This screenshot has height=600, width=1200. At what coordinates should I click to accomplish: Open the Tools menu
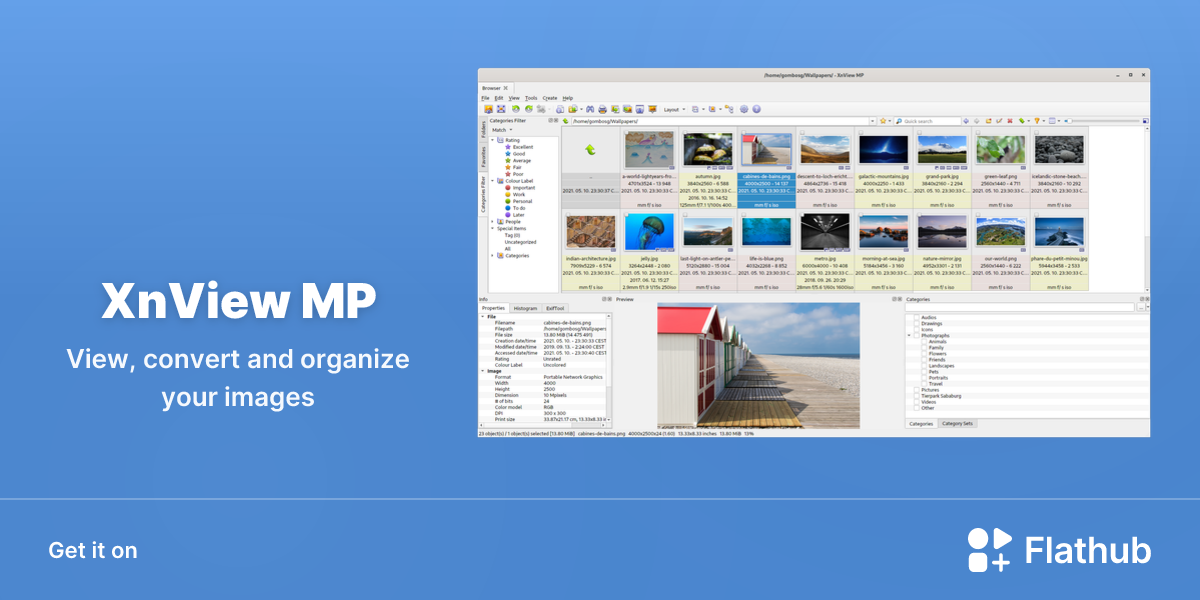pos(531,98)
